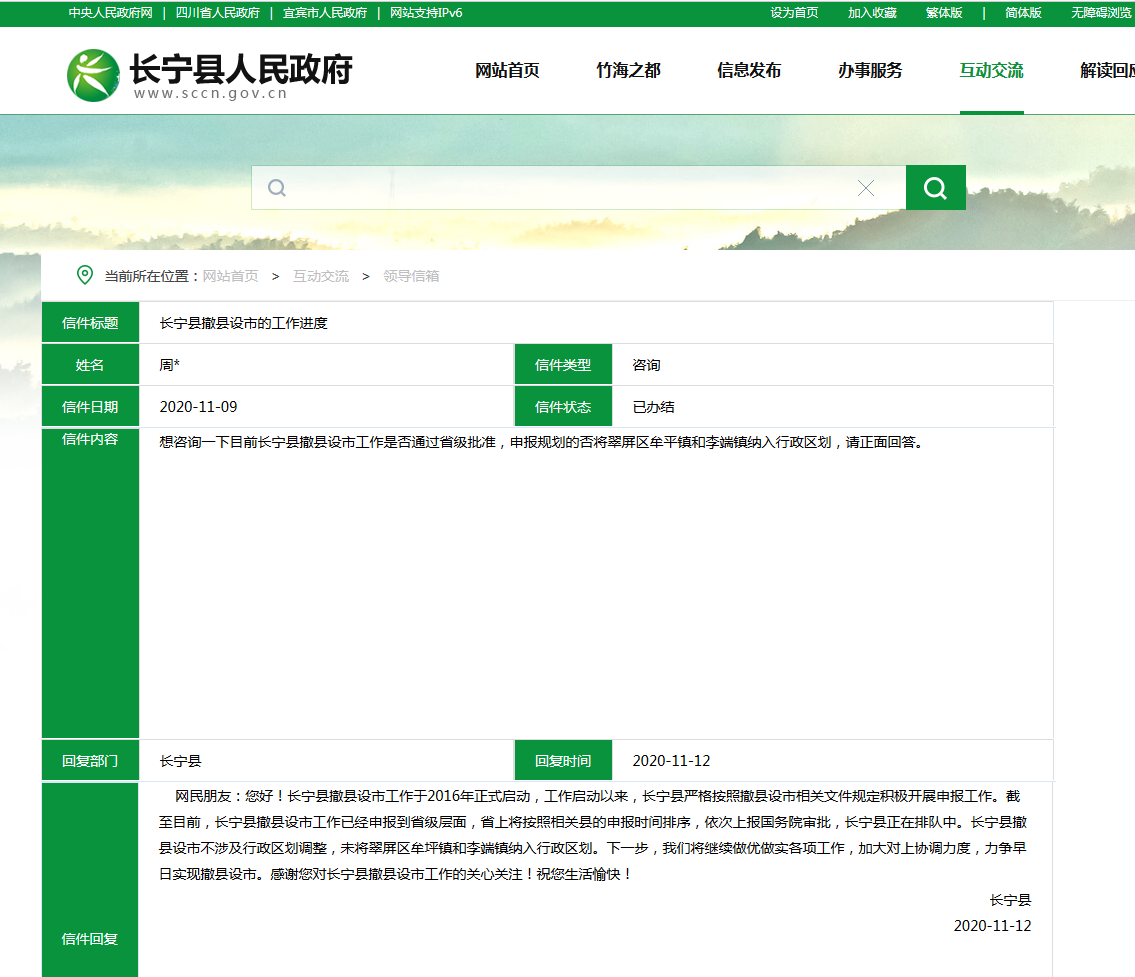The image size is (1135, 977).
Task: Open the 网站首页 navigation menu item
Action: (x=507, y=70)
